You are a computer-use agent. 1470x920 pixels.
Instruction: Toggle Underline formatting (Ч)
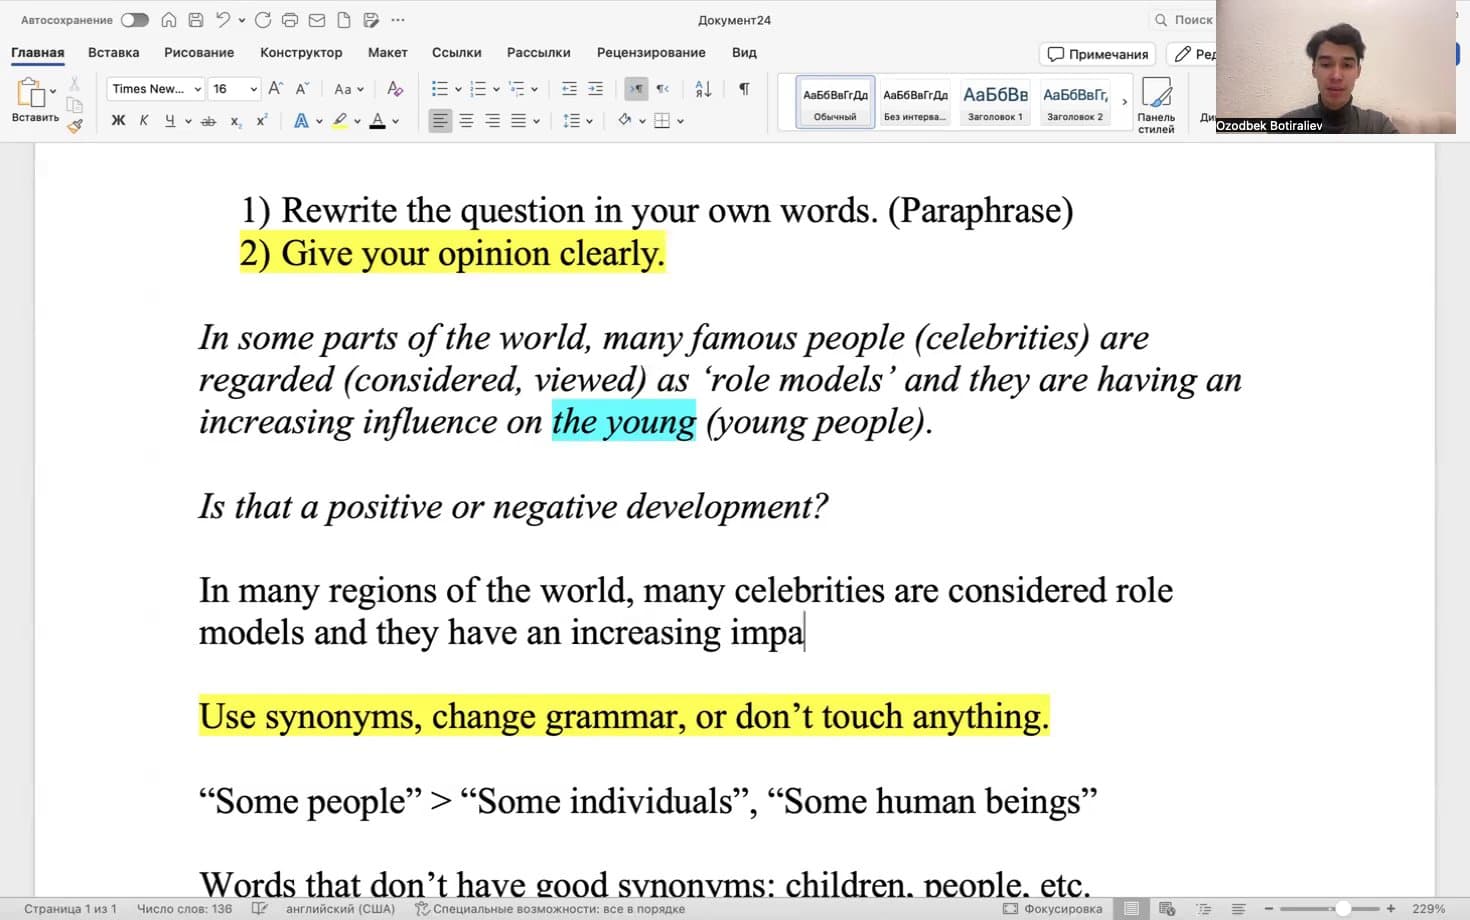point(170,121)
